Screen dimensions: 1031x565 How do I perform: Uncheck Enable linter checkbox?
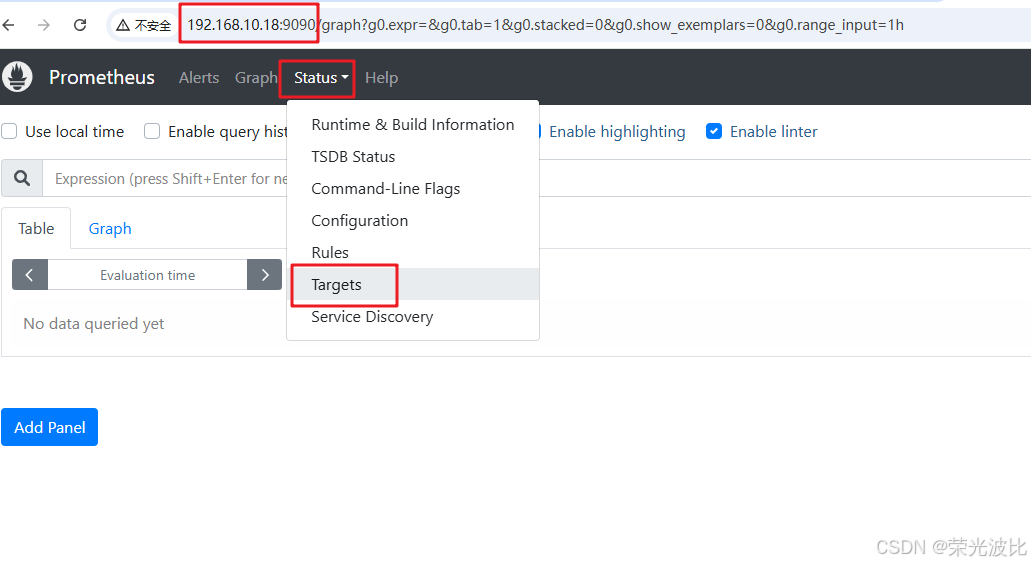click(713, 132)
